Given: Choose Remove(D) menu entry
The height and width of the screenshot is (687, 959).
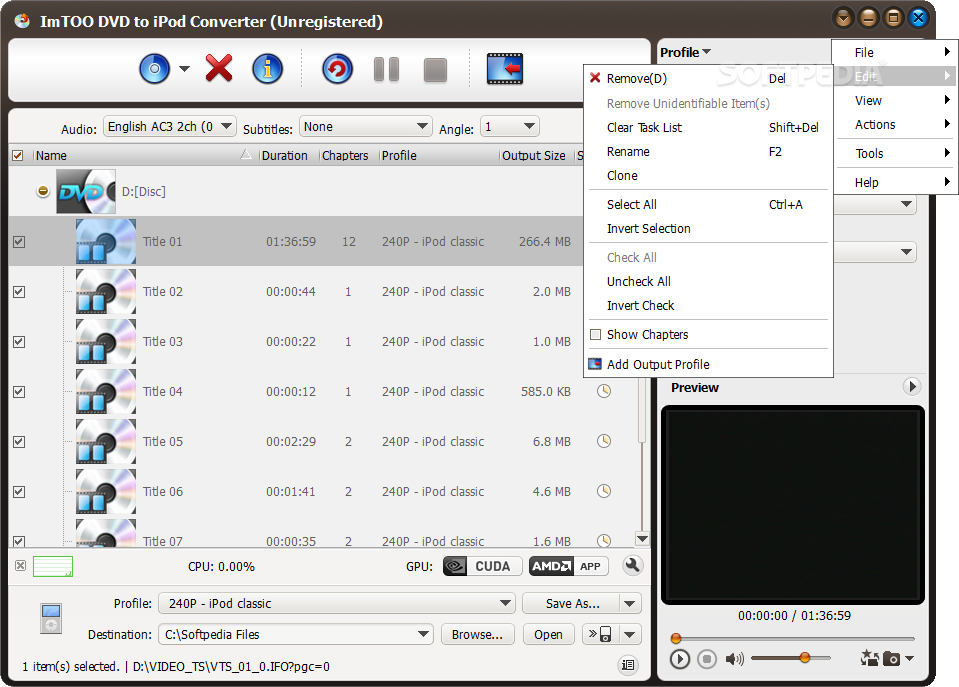Looking at the screenshot, I should click(x=708, y=78).
